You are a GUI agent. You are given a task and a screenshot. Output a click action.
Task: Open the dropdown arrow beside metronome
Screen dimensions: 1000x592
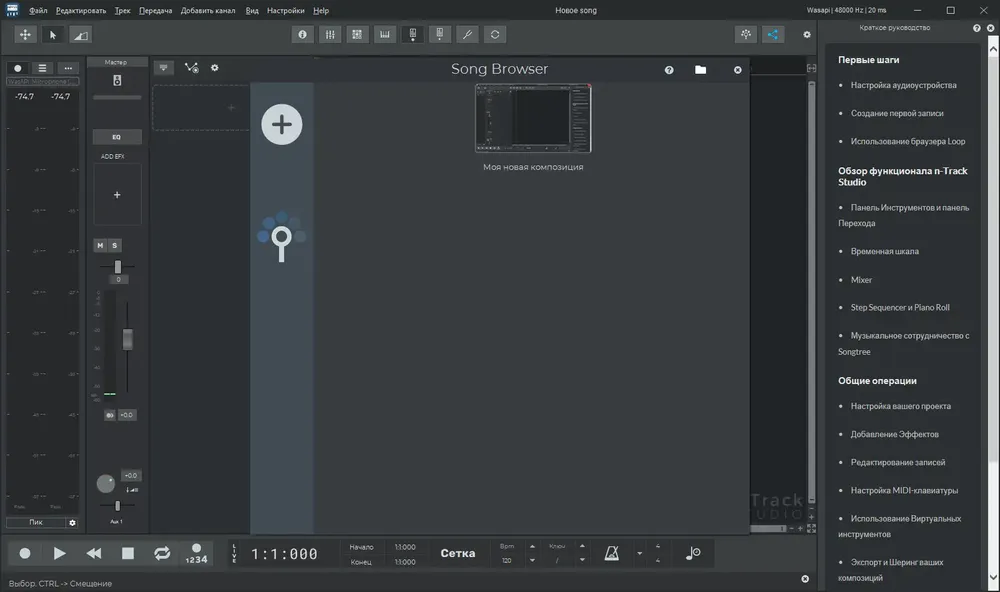(640, 553)
